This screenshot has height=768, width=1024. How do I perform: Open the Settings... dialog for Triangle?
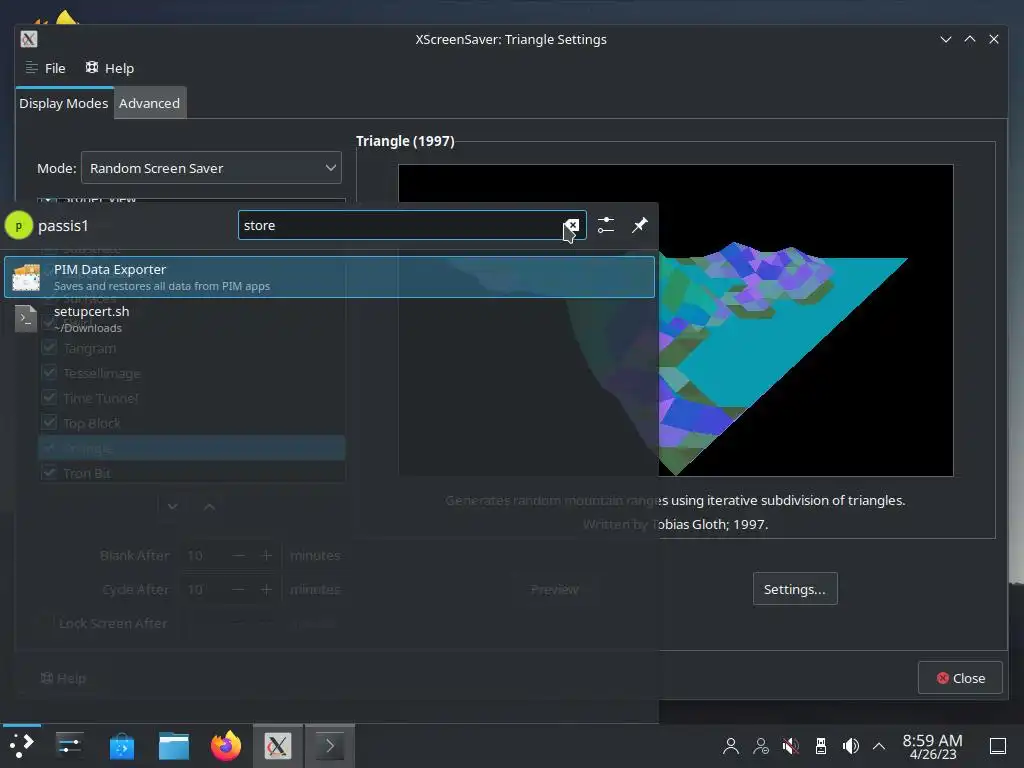click(x=795, y=589)
